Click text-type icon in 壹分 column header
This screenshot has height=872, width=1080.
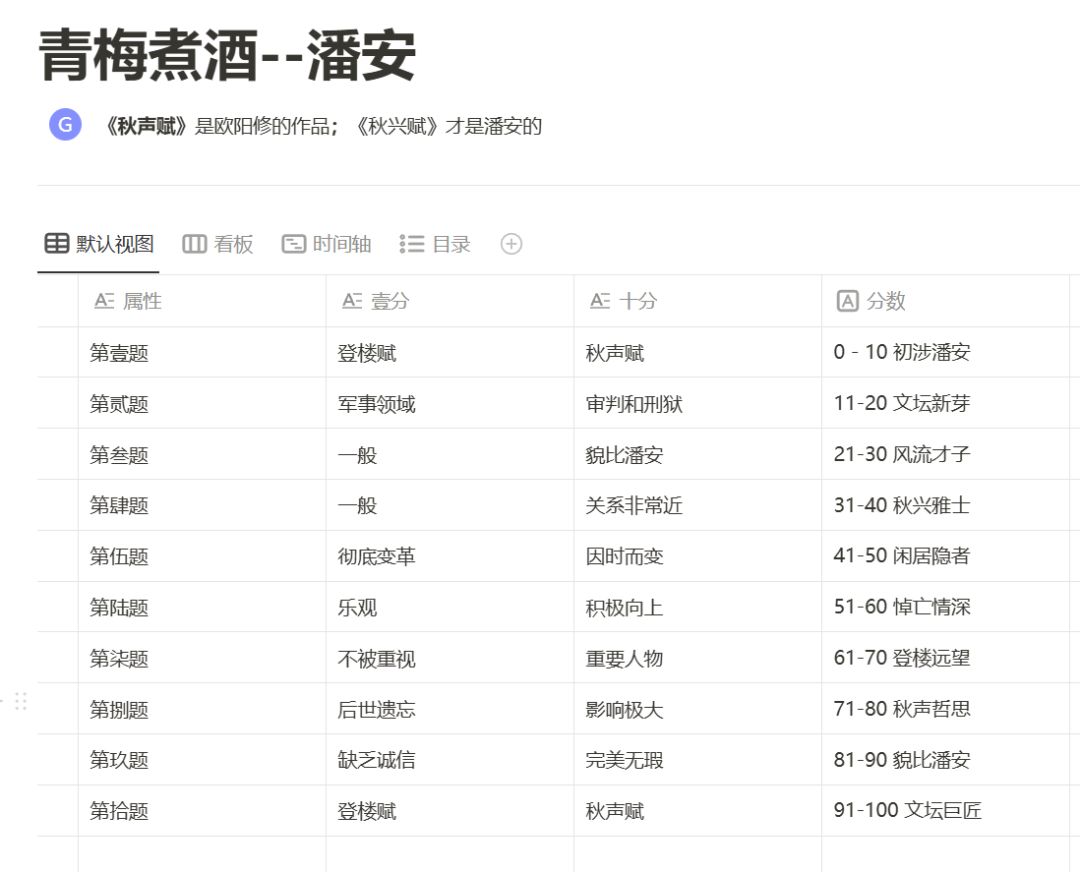[x=352, y=301]
